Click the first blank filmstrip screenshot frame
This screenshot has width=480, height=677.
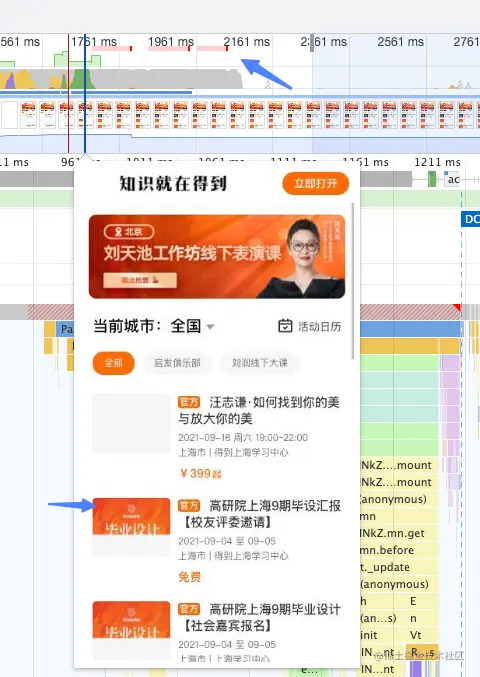[x=9, y=114]
